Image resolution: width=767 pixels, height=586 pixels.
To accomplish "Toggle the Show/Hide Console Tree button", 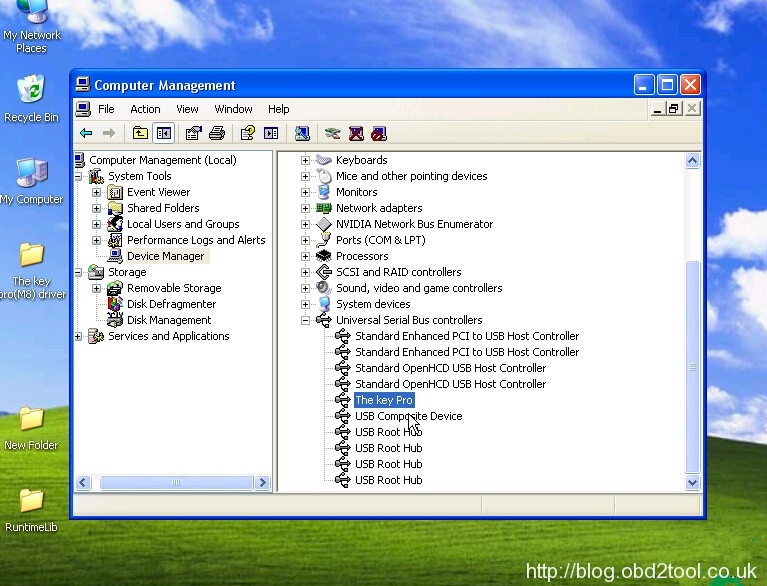I will (x=163, y=133).
